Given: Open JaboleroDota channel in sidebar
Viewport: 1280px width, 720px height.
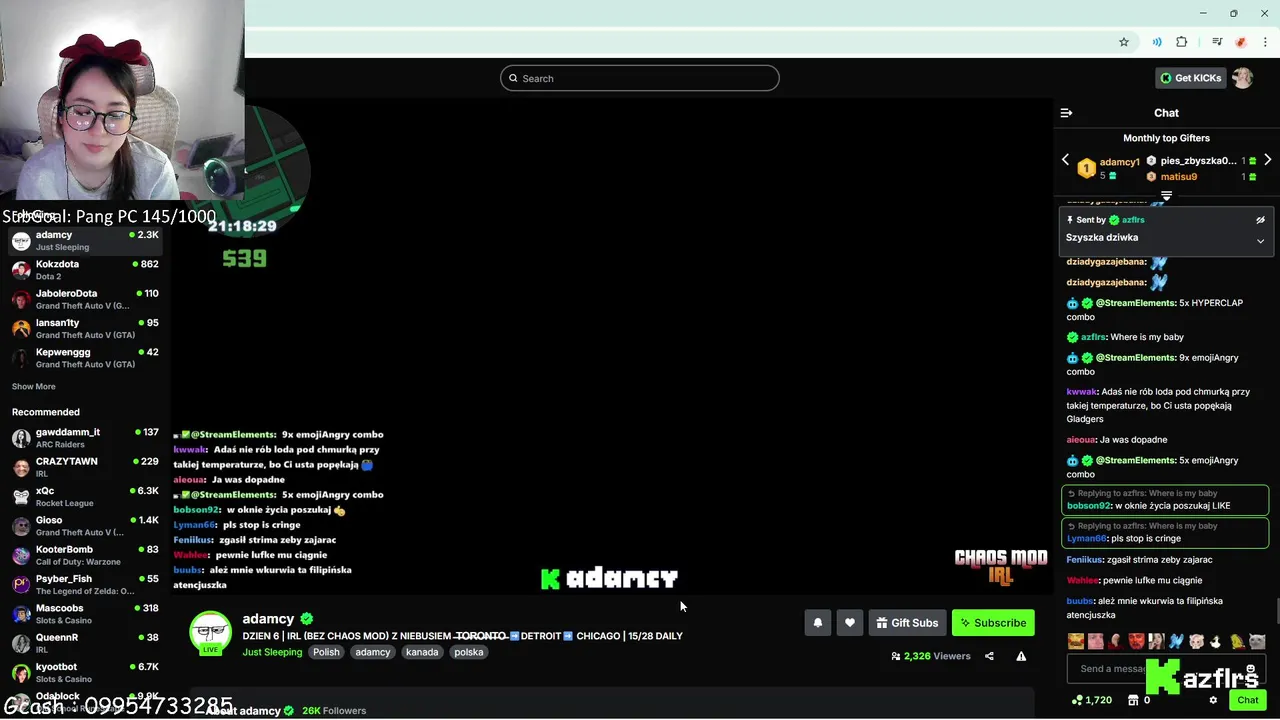Looking at the screenshot, I should pos(85,299).
